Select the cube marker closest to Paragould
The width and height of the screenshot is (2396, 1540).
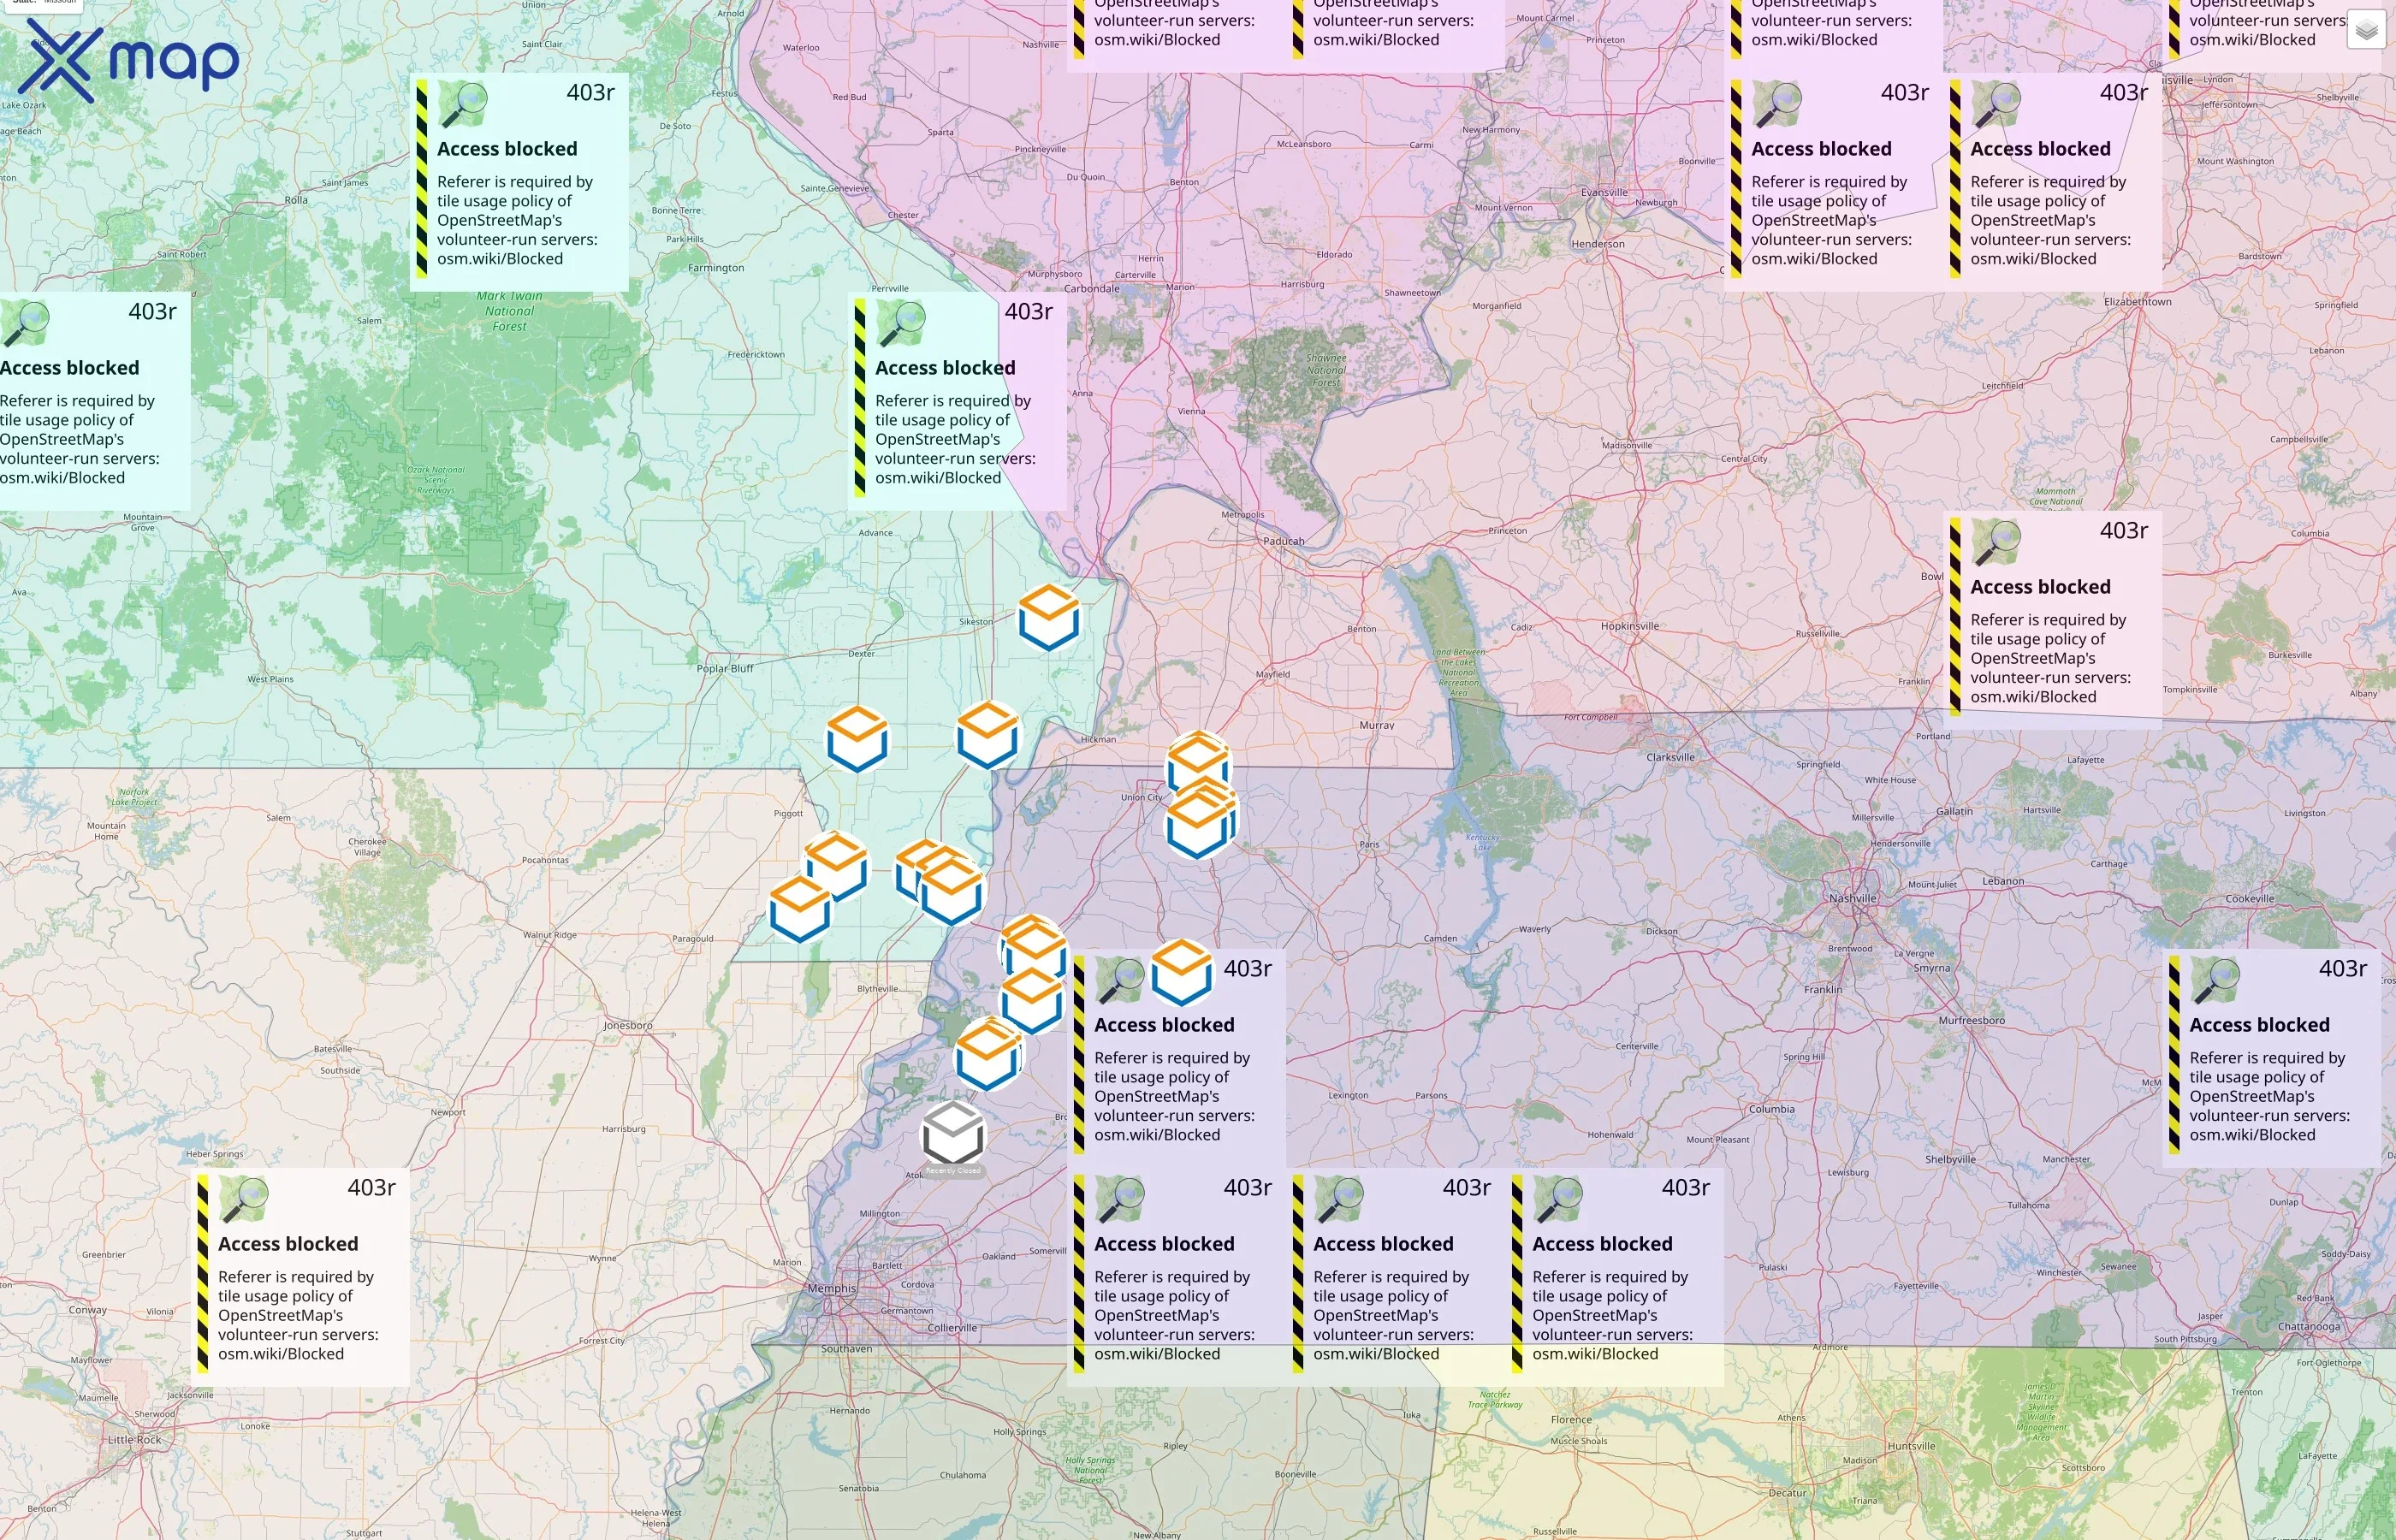click(x=799, y=909)
